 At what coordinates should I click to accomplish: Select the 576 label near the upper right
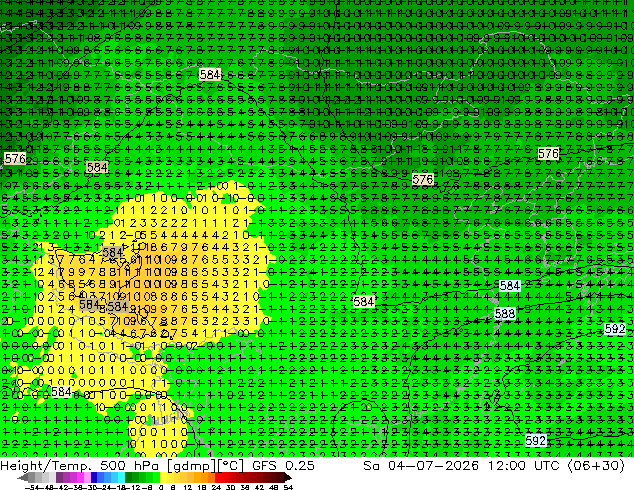(x=548, y=154)
